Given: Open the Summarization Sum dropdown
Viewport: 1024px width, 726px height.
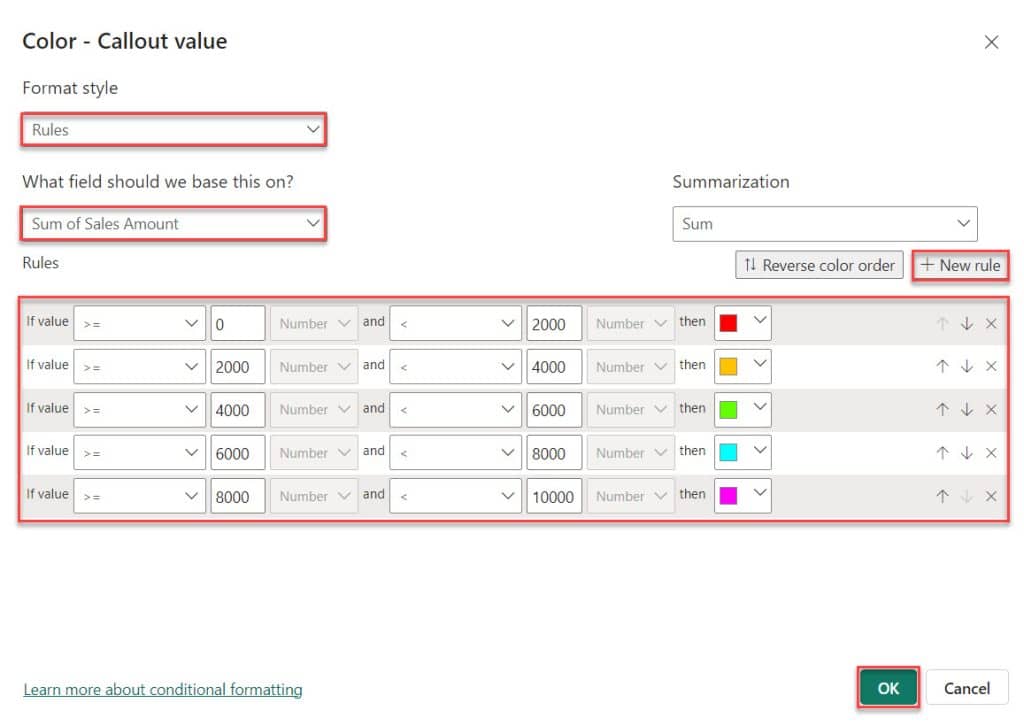Looking at the screenshot, I should pos(825,224).
